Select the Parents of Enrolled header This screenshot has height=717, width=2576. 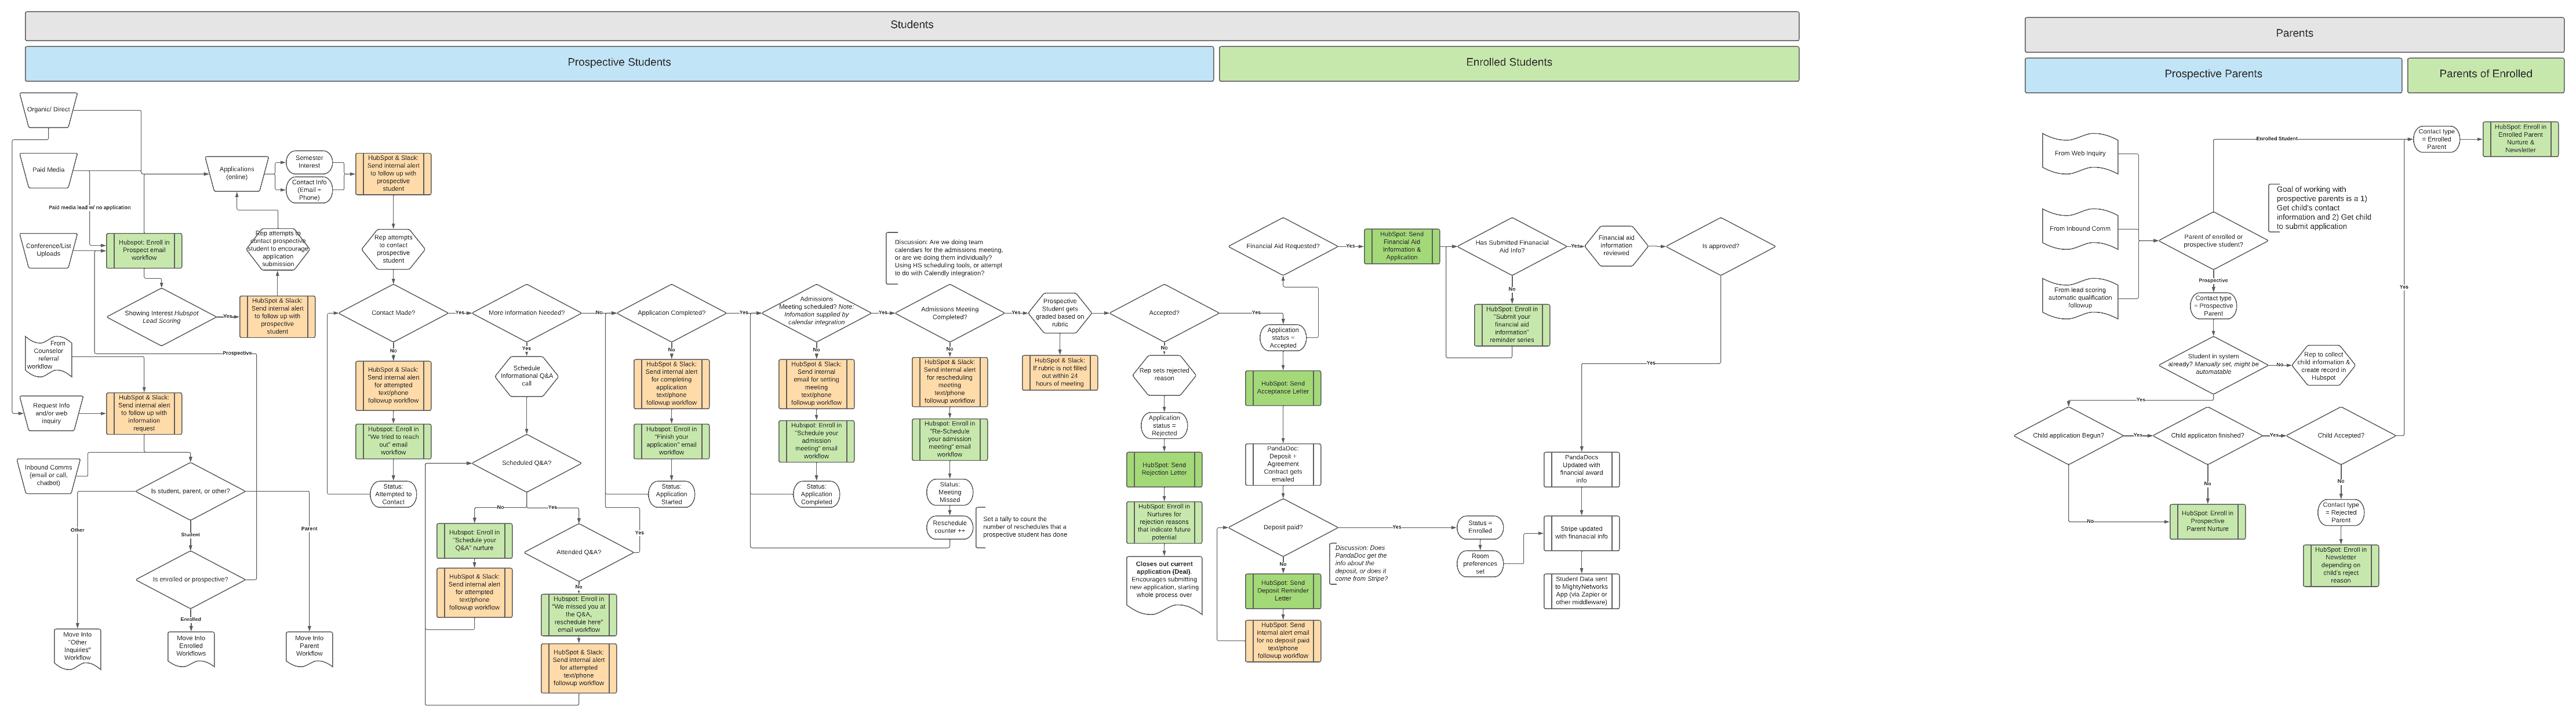[2485, 75]
